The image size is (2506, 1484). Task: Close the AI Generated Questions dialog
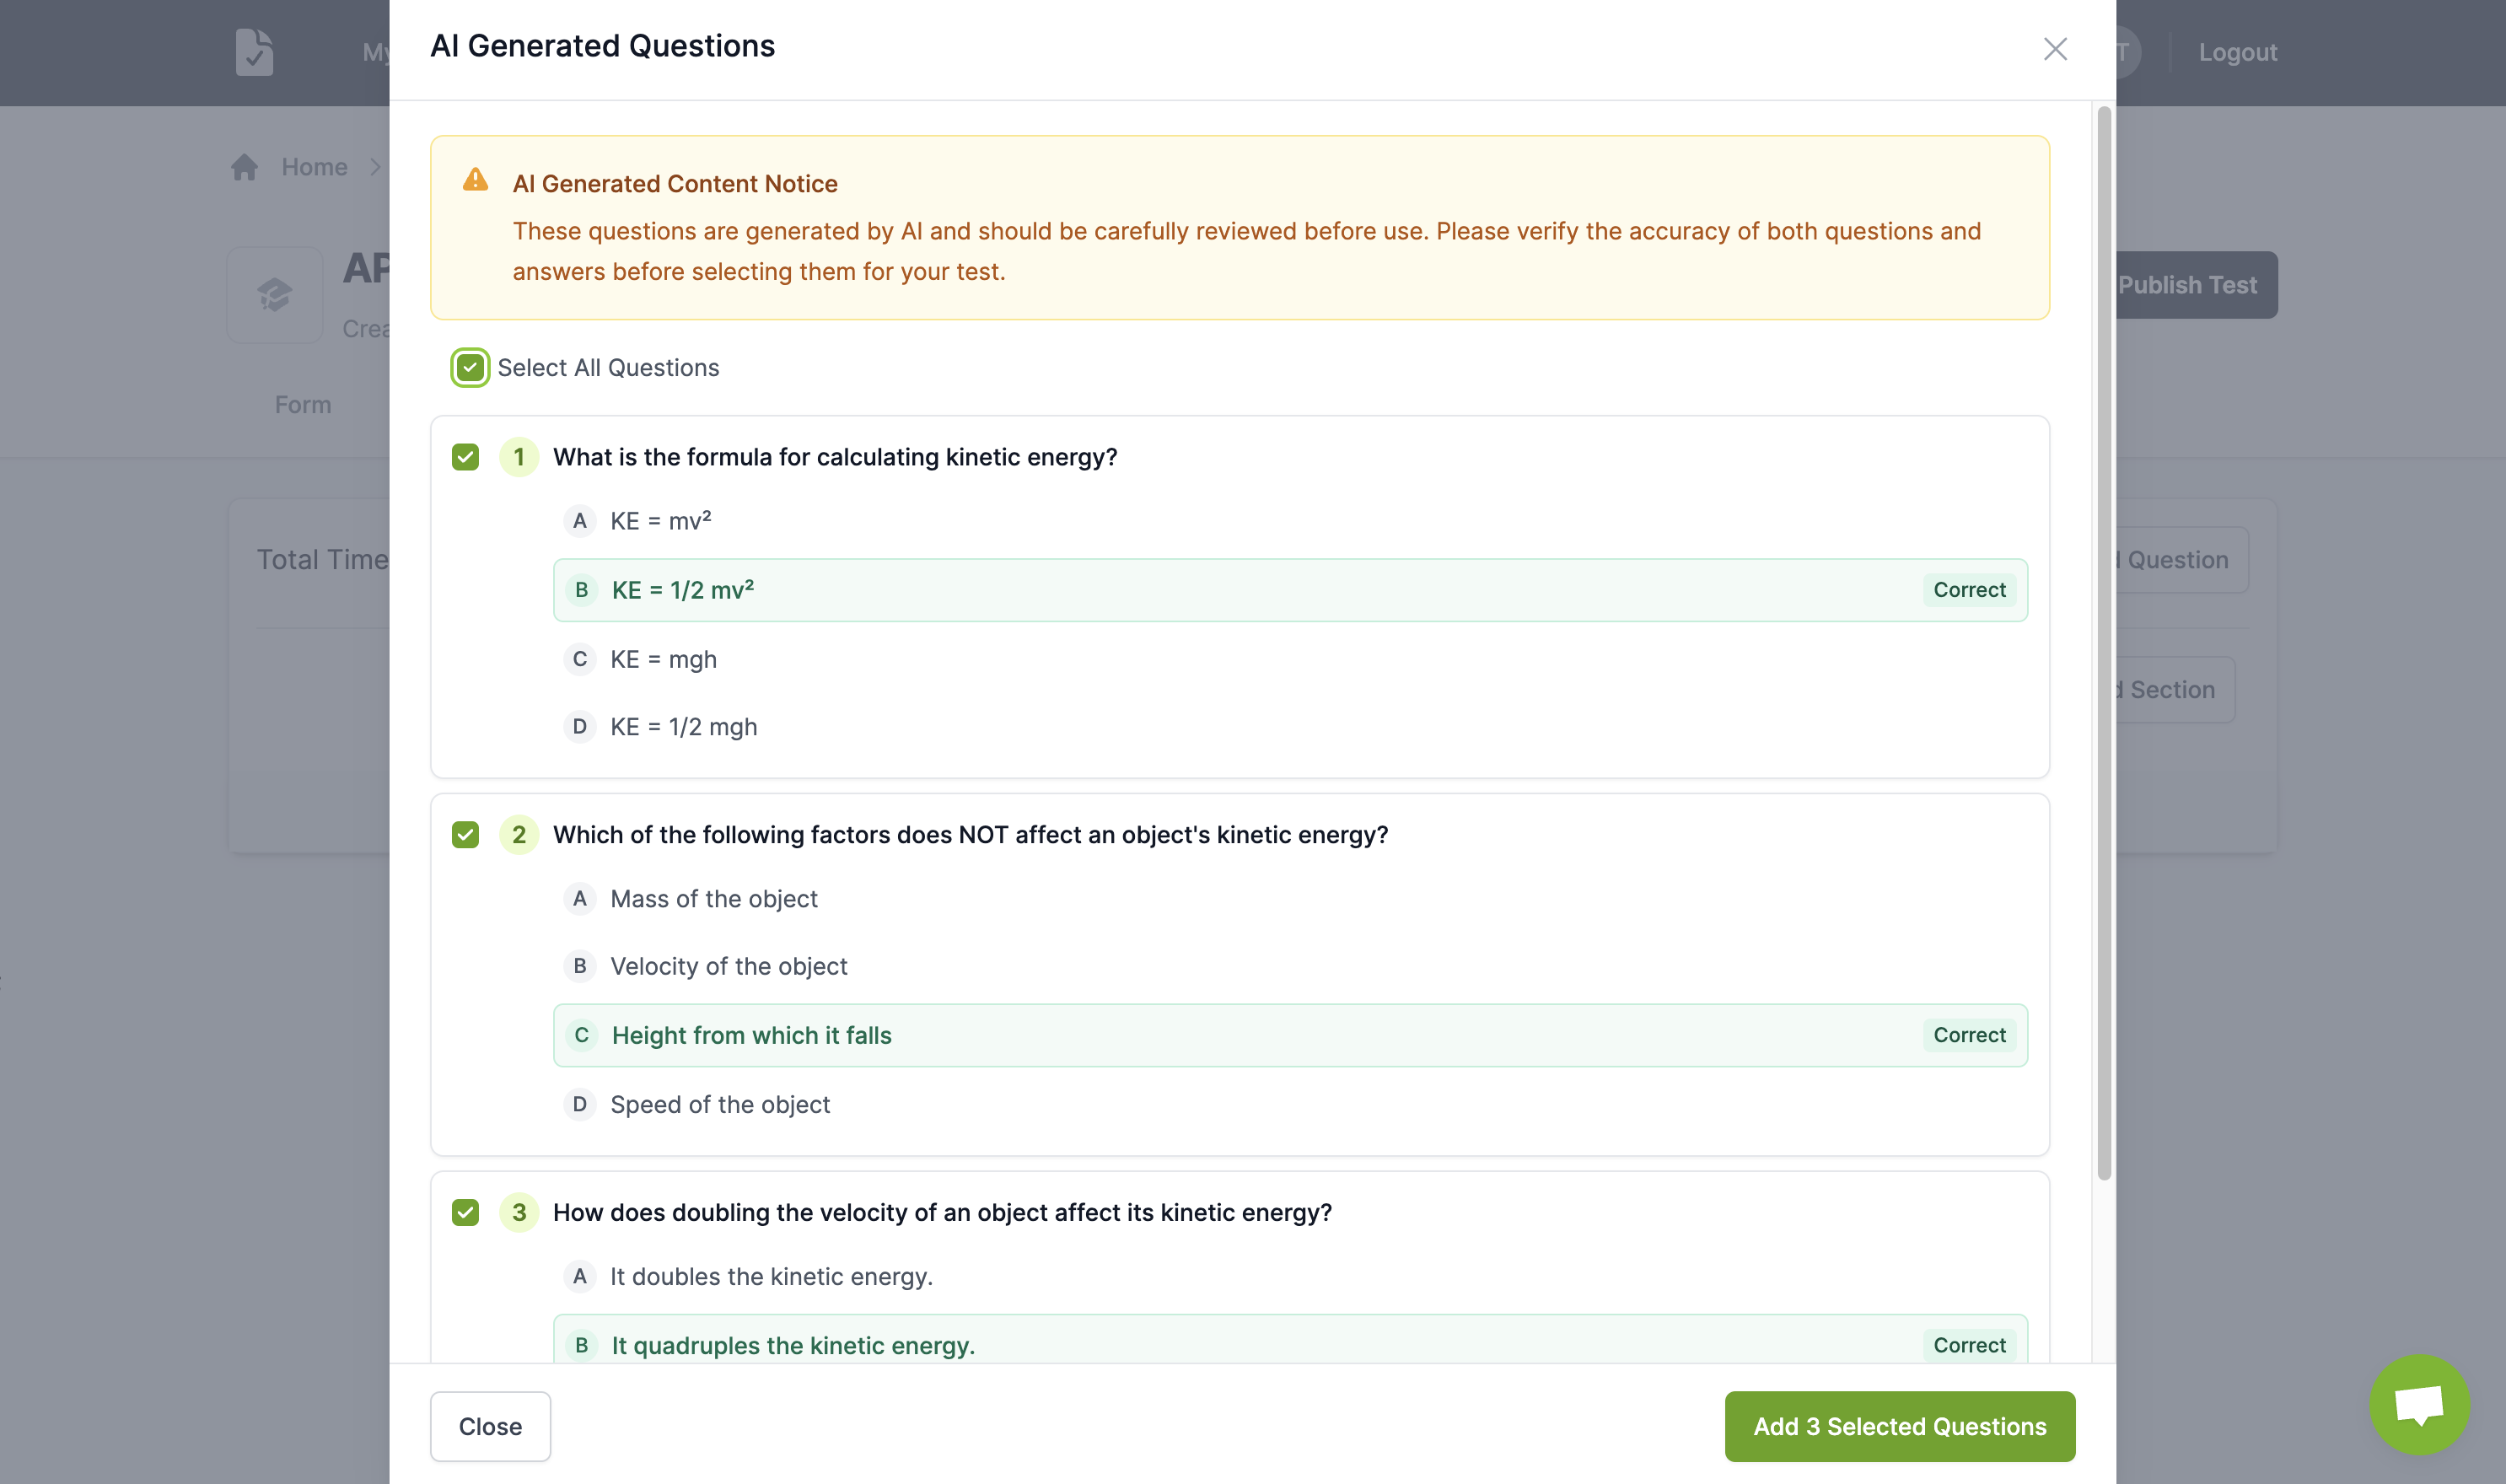point(2054,49)
